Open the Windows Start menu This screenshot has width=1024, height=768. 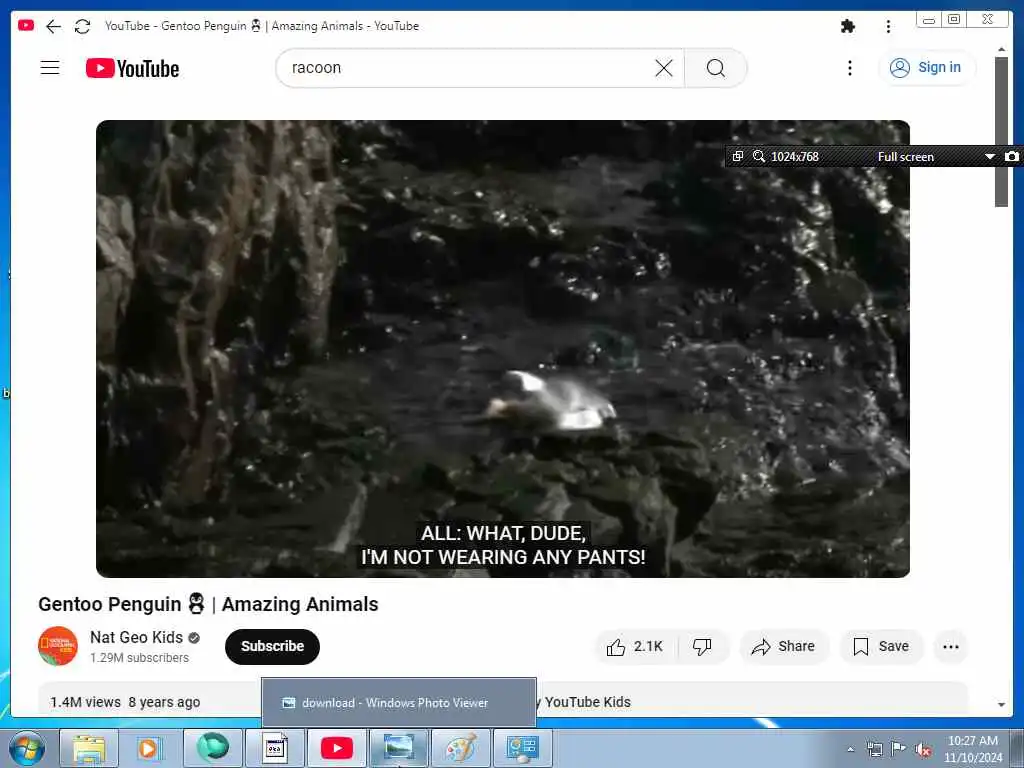(26, 748)
